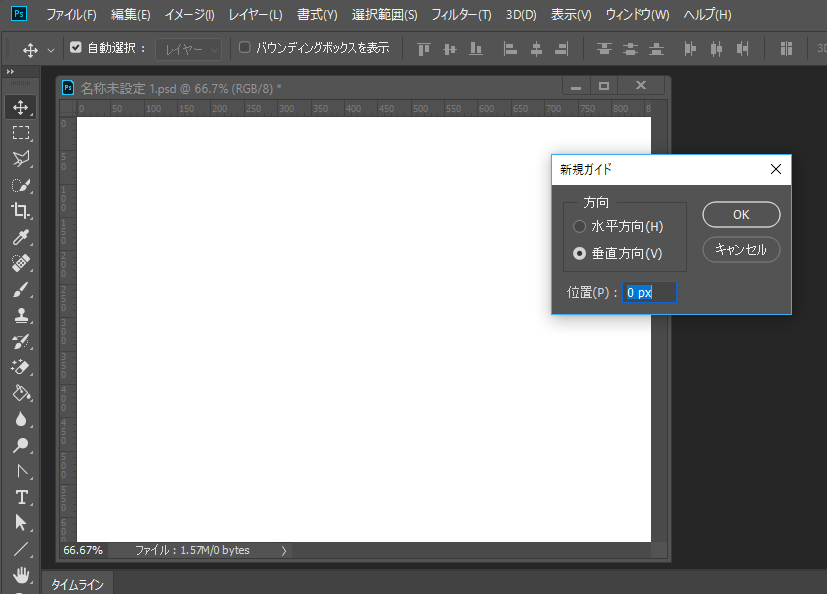Open the フィルター(T) menu
Screen dimensions: 827x594
(x=461, y=15)
